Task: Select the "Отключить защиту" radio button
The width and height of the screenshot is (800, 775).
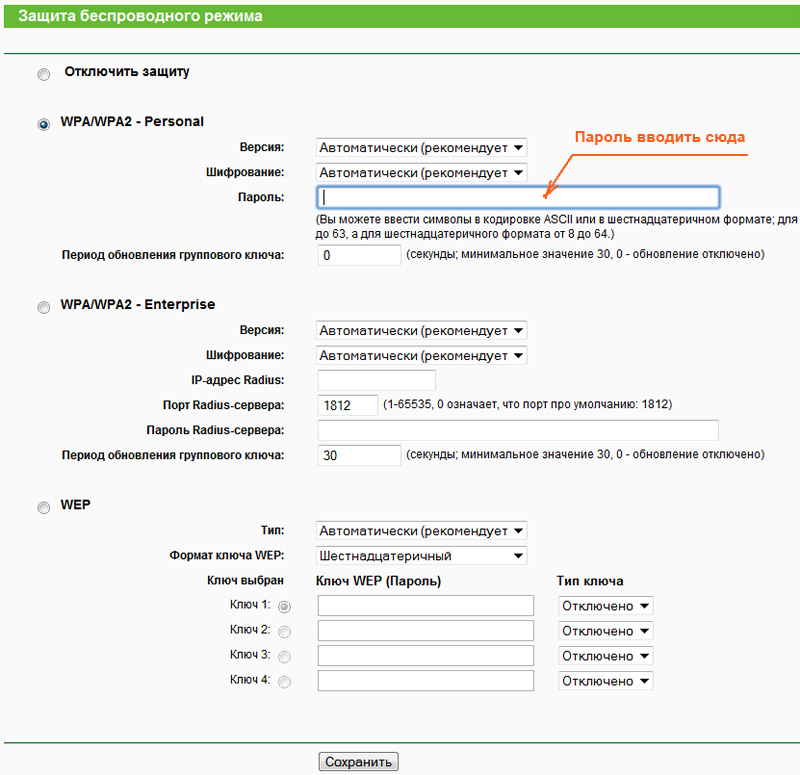Action: tap(44, 74)
